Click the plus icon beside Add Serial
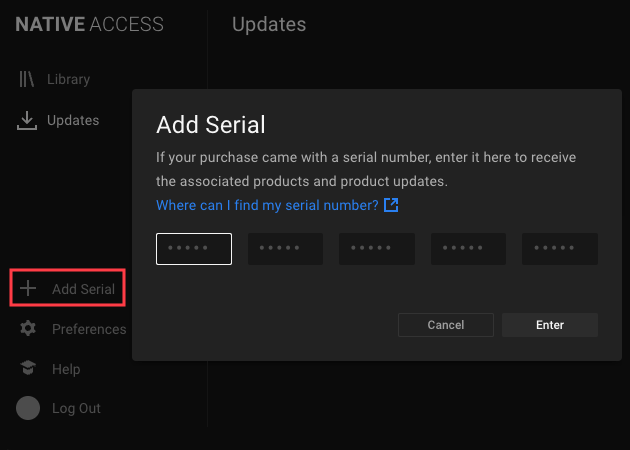The image size is (630, 450). (28, 288)
